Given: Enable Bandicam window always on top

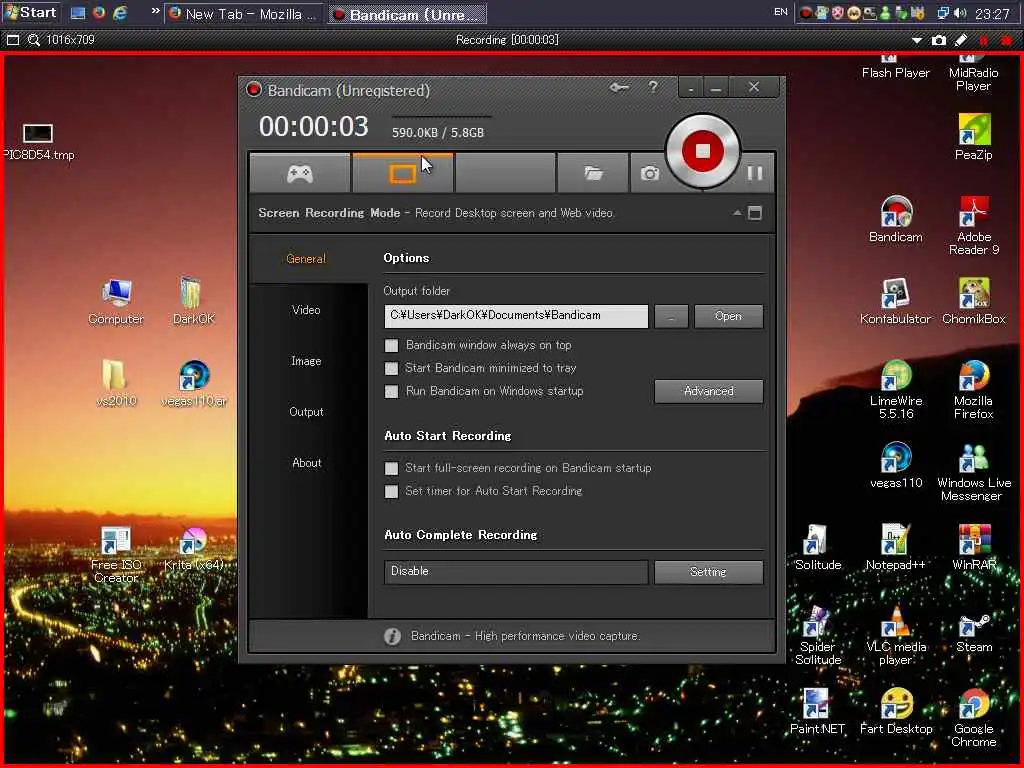Looking at the screenshot, I should point(391,345).
